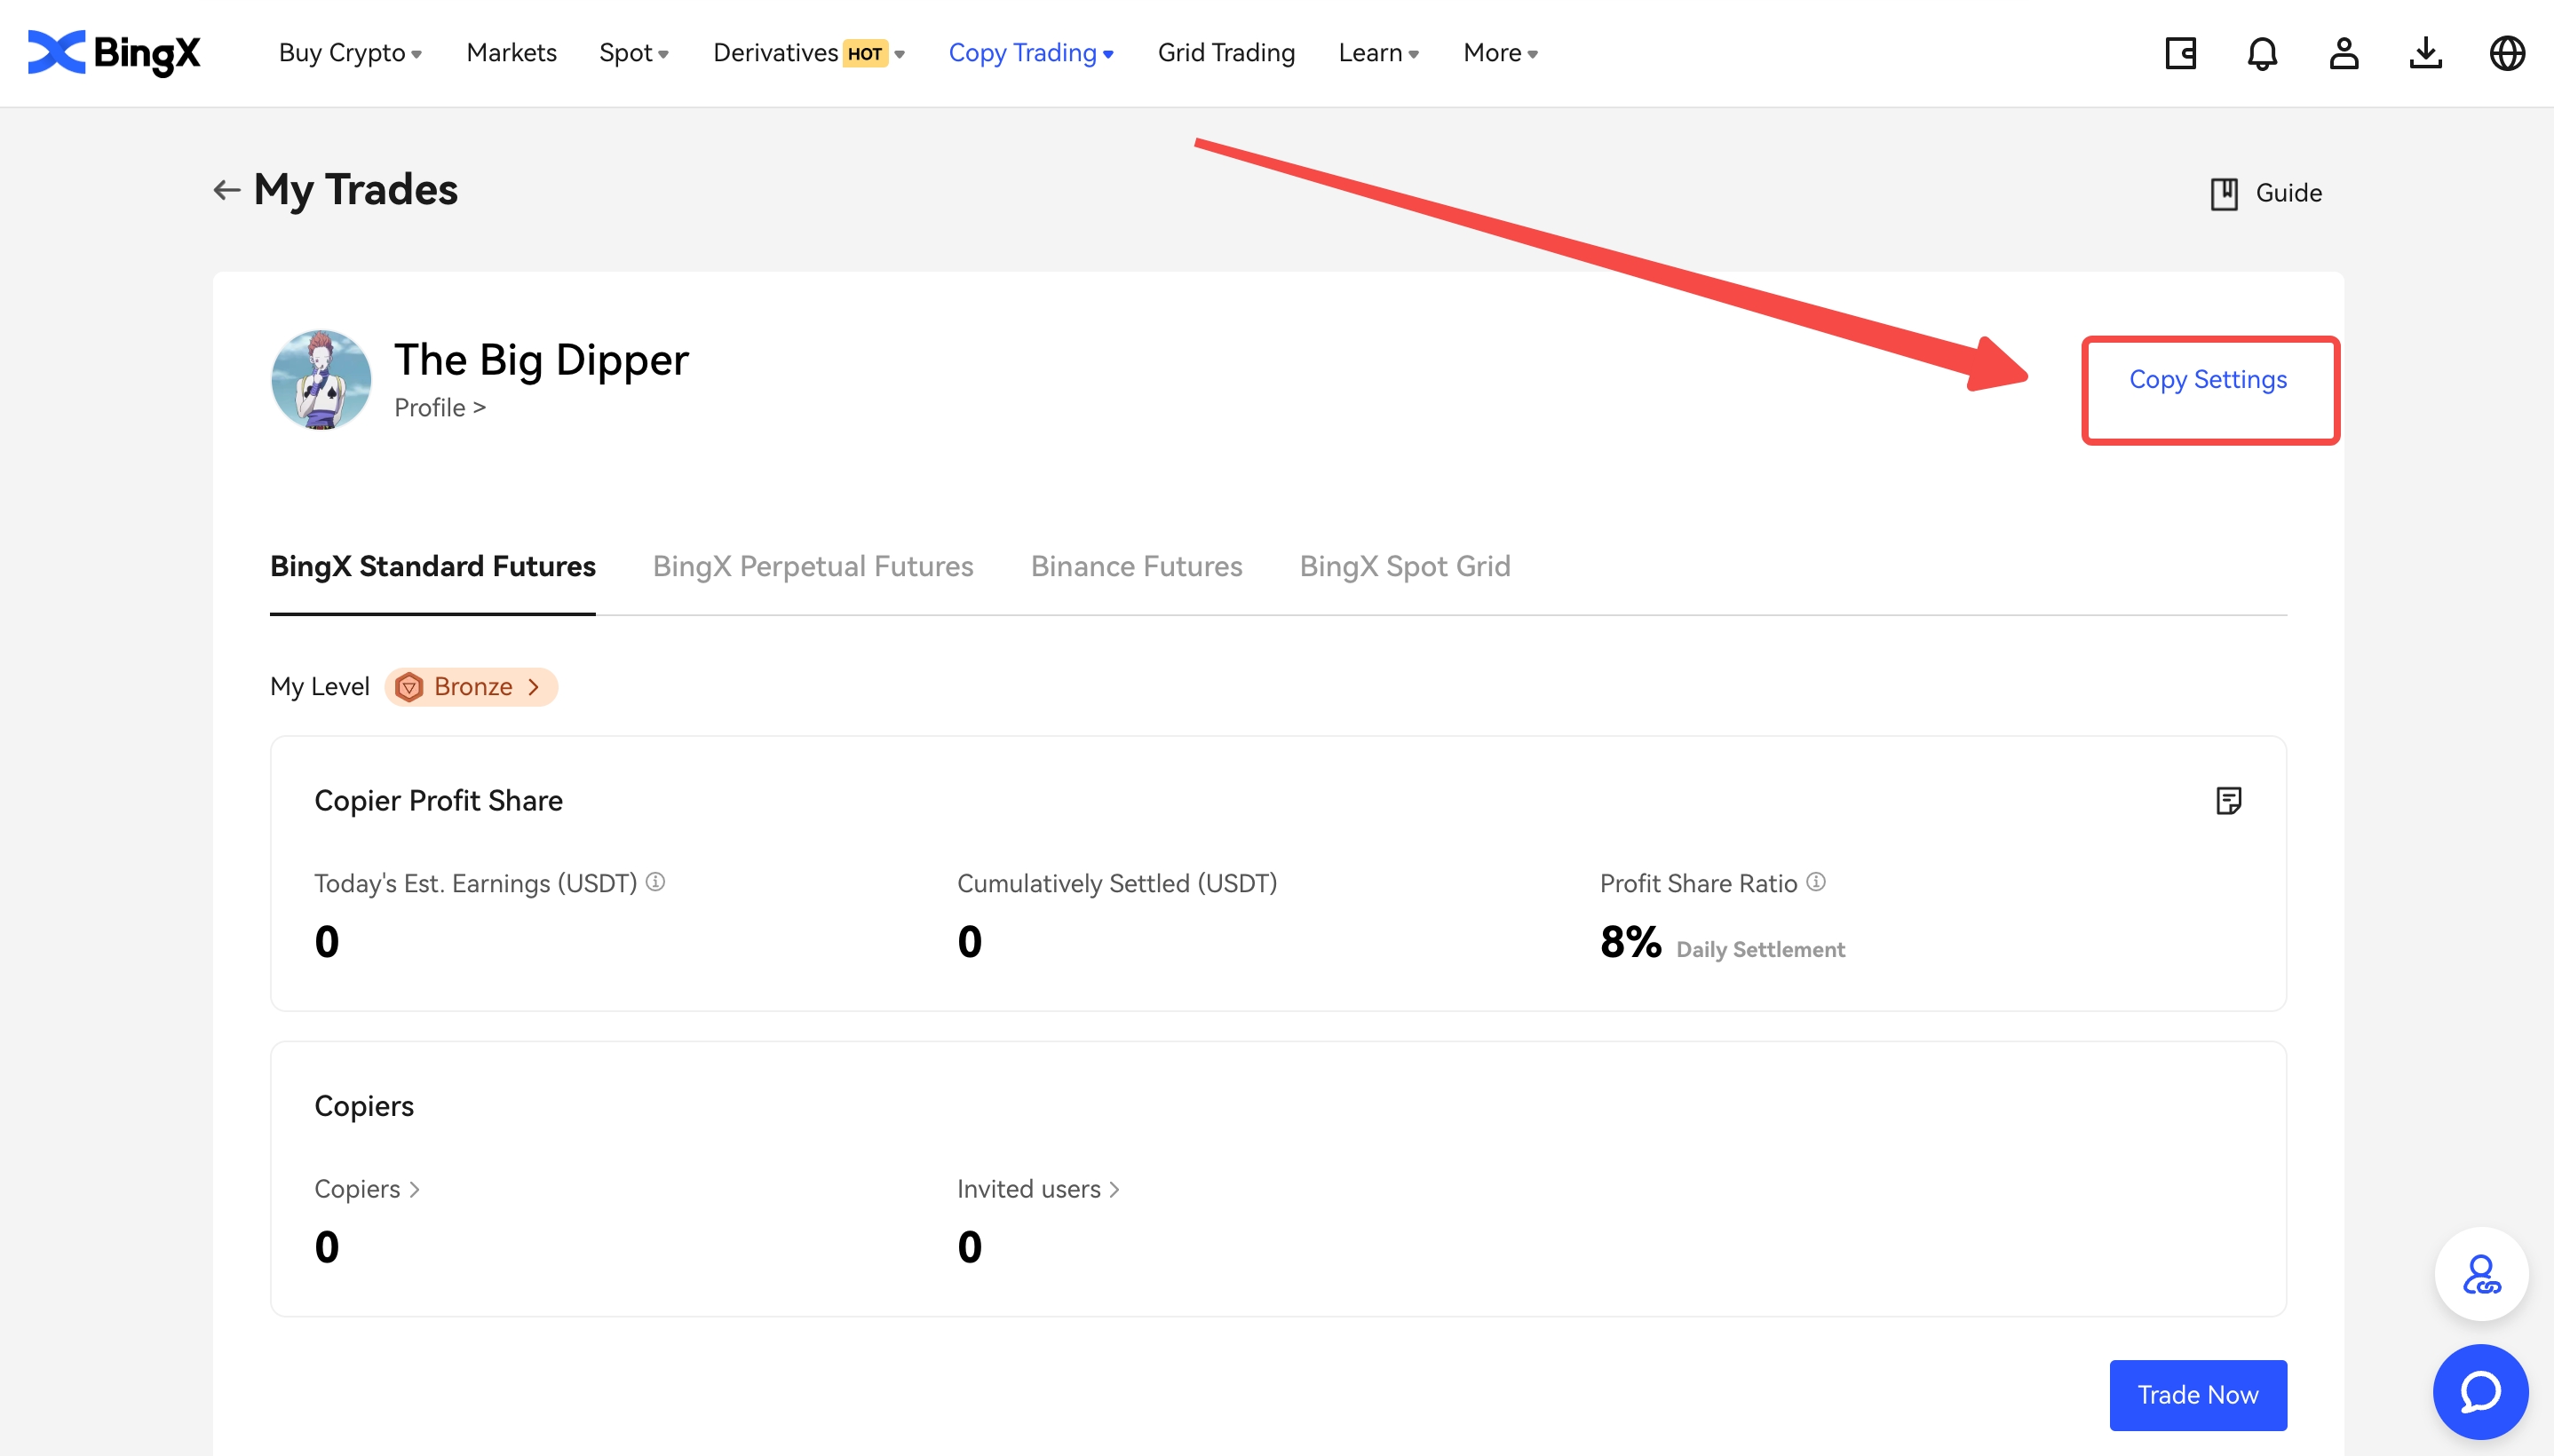This screenshot has height=1456, width=2554.
Task: Expand the Derivatives menu
Action: pyautogui.click(x=808, y=53)
